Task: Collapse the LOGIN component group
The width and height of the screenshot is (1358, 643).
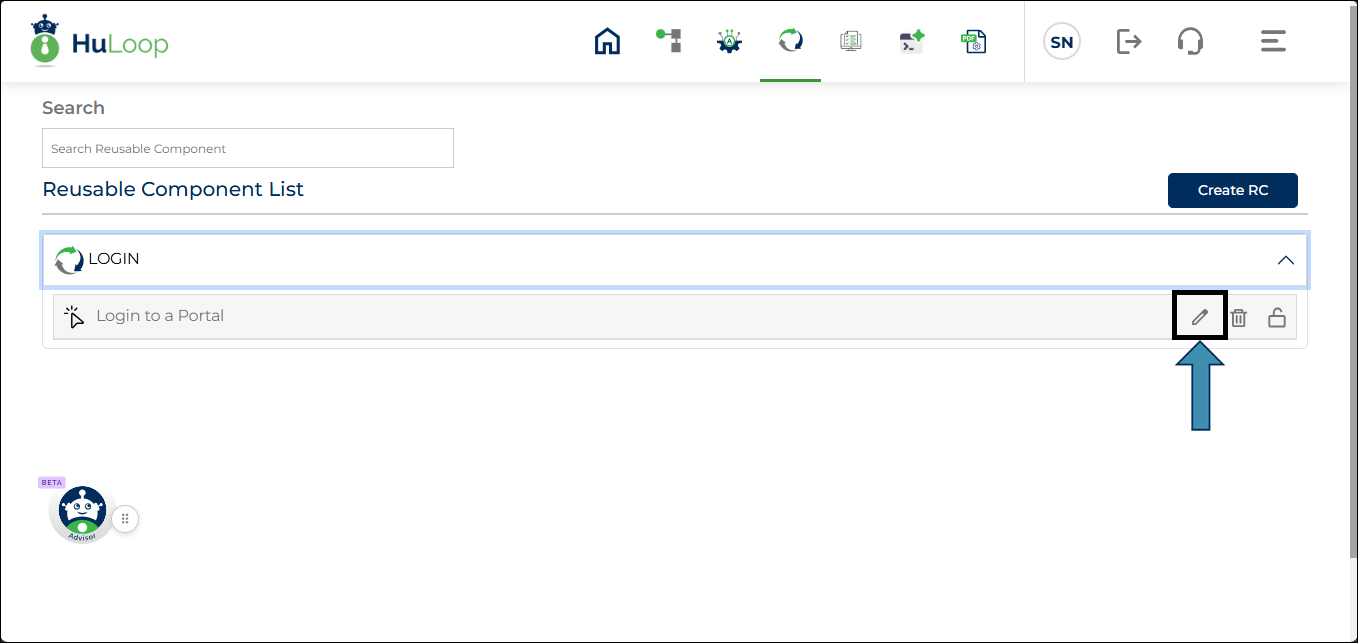Action: [x=1286, y=259]
